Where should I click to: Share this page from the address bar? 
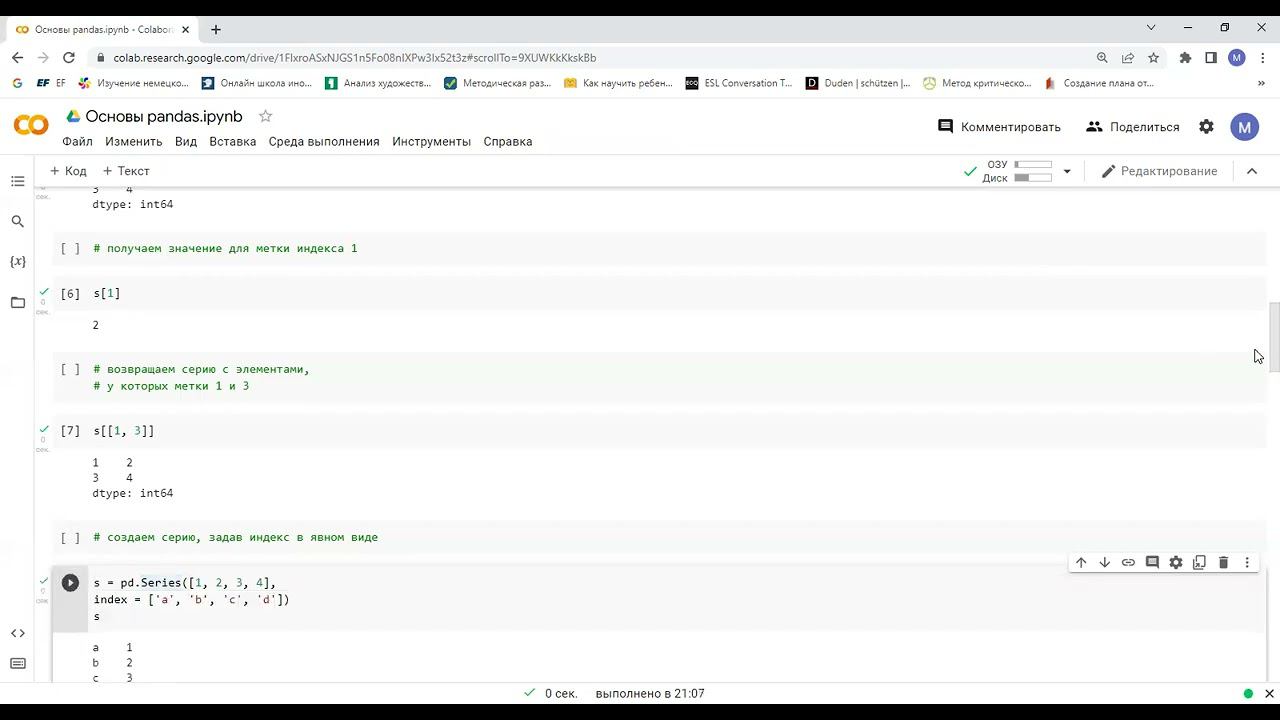pyautogui.click(x=1128, y=58)
